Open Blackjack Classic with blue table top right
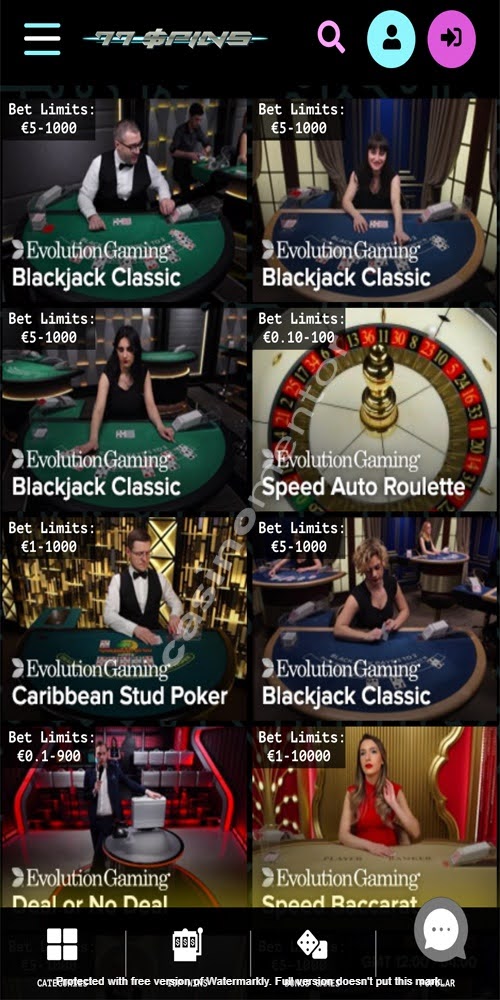Viewport: 500px width, 1000px height. pos(374,200)
